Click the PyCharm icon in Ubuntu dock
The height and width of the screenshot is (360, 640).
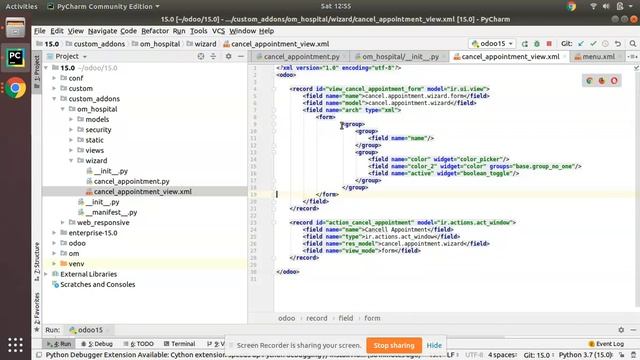pos(16,58)
